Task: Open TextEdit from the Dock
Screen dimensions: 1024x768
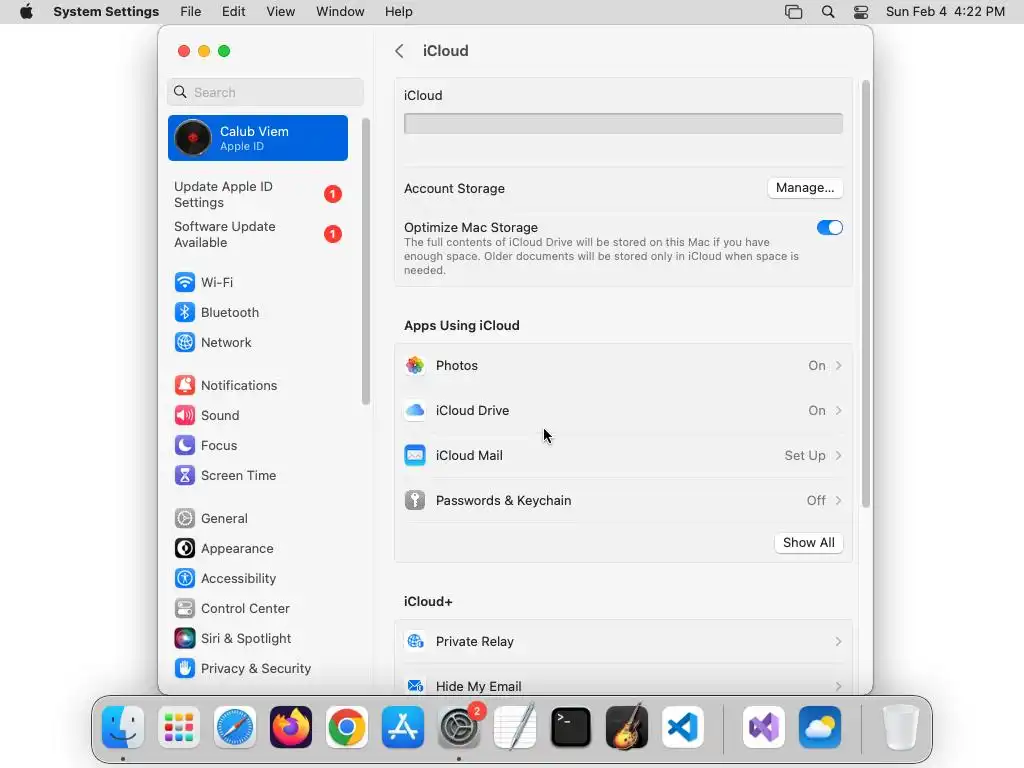Action: (x=515, y=728)
